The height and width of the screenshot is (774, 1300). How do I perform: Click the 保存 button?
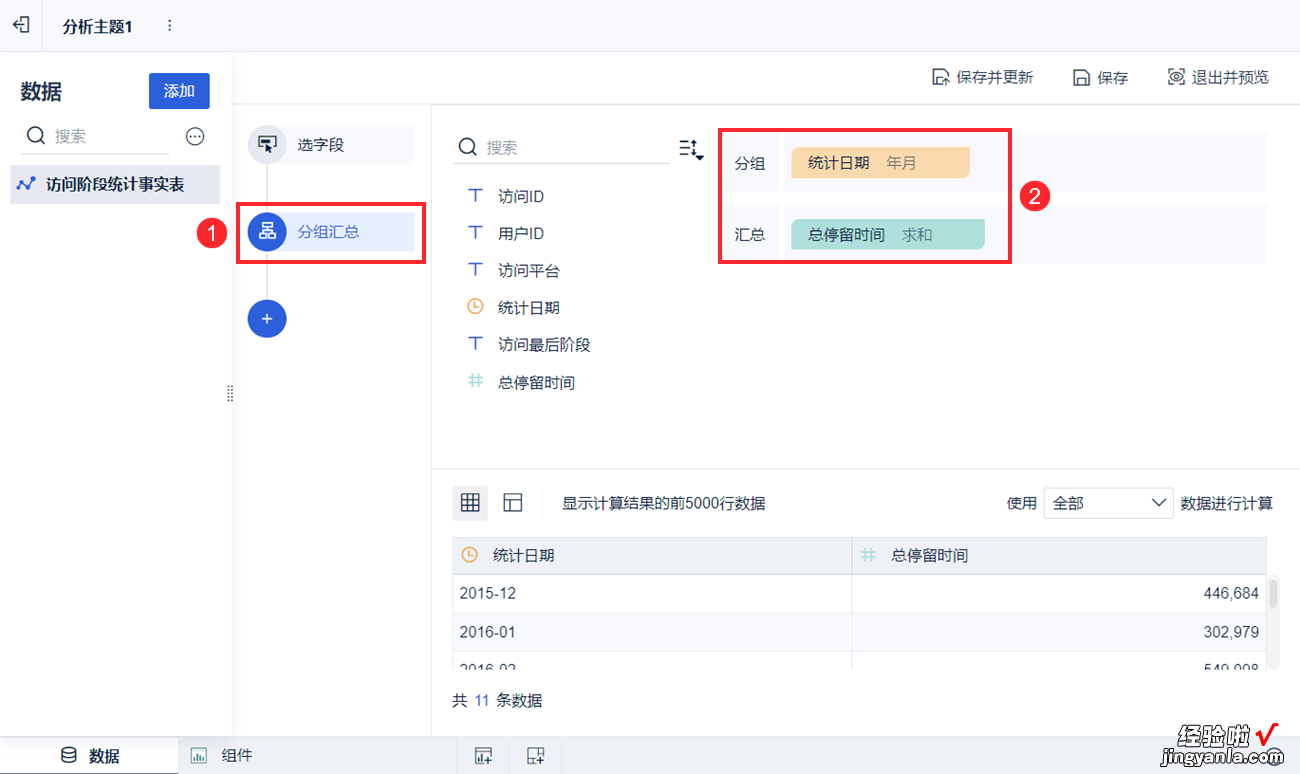1100,78
